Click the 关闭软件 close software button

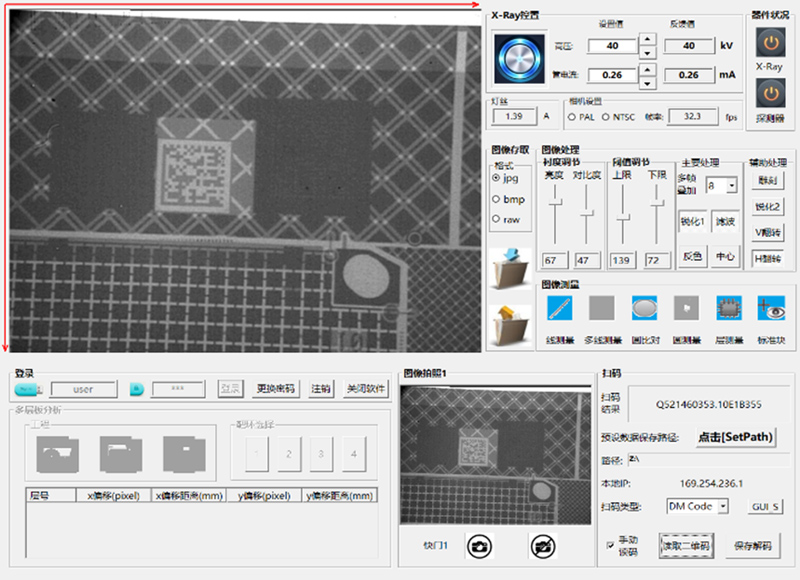pyautogui.click(x=366, y=389)
